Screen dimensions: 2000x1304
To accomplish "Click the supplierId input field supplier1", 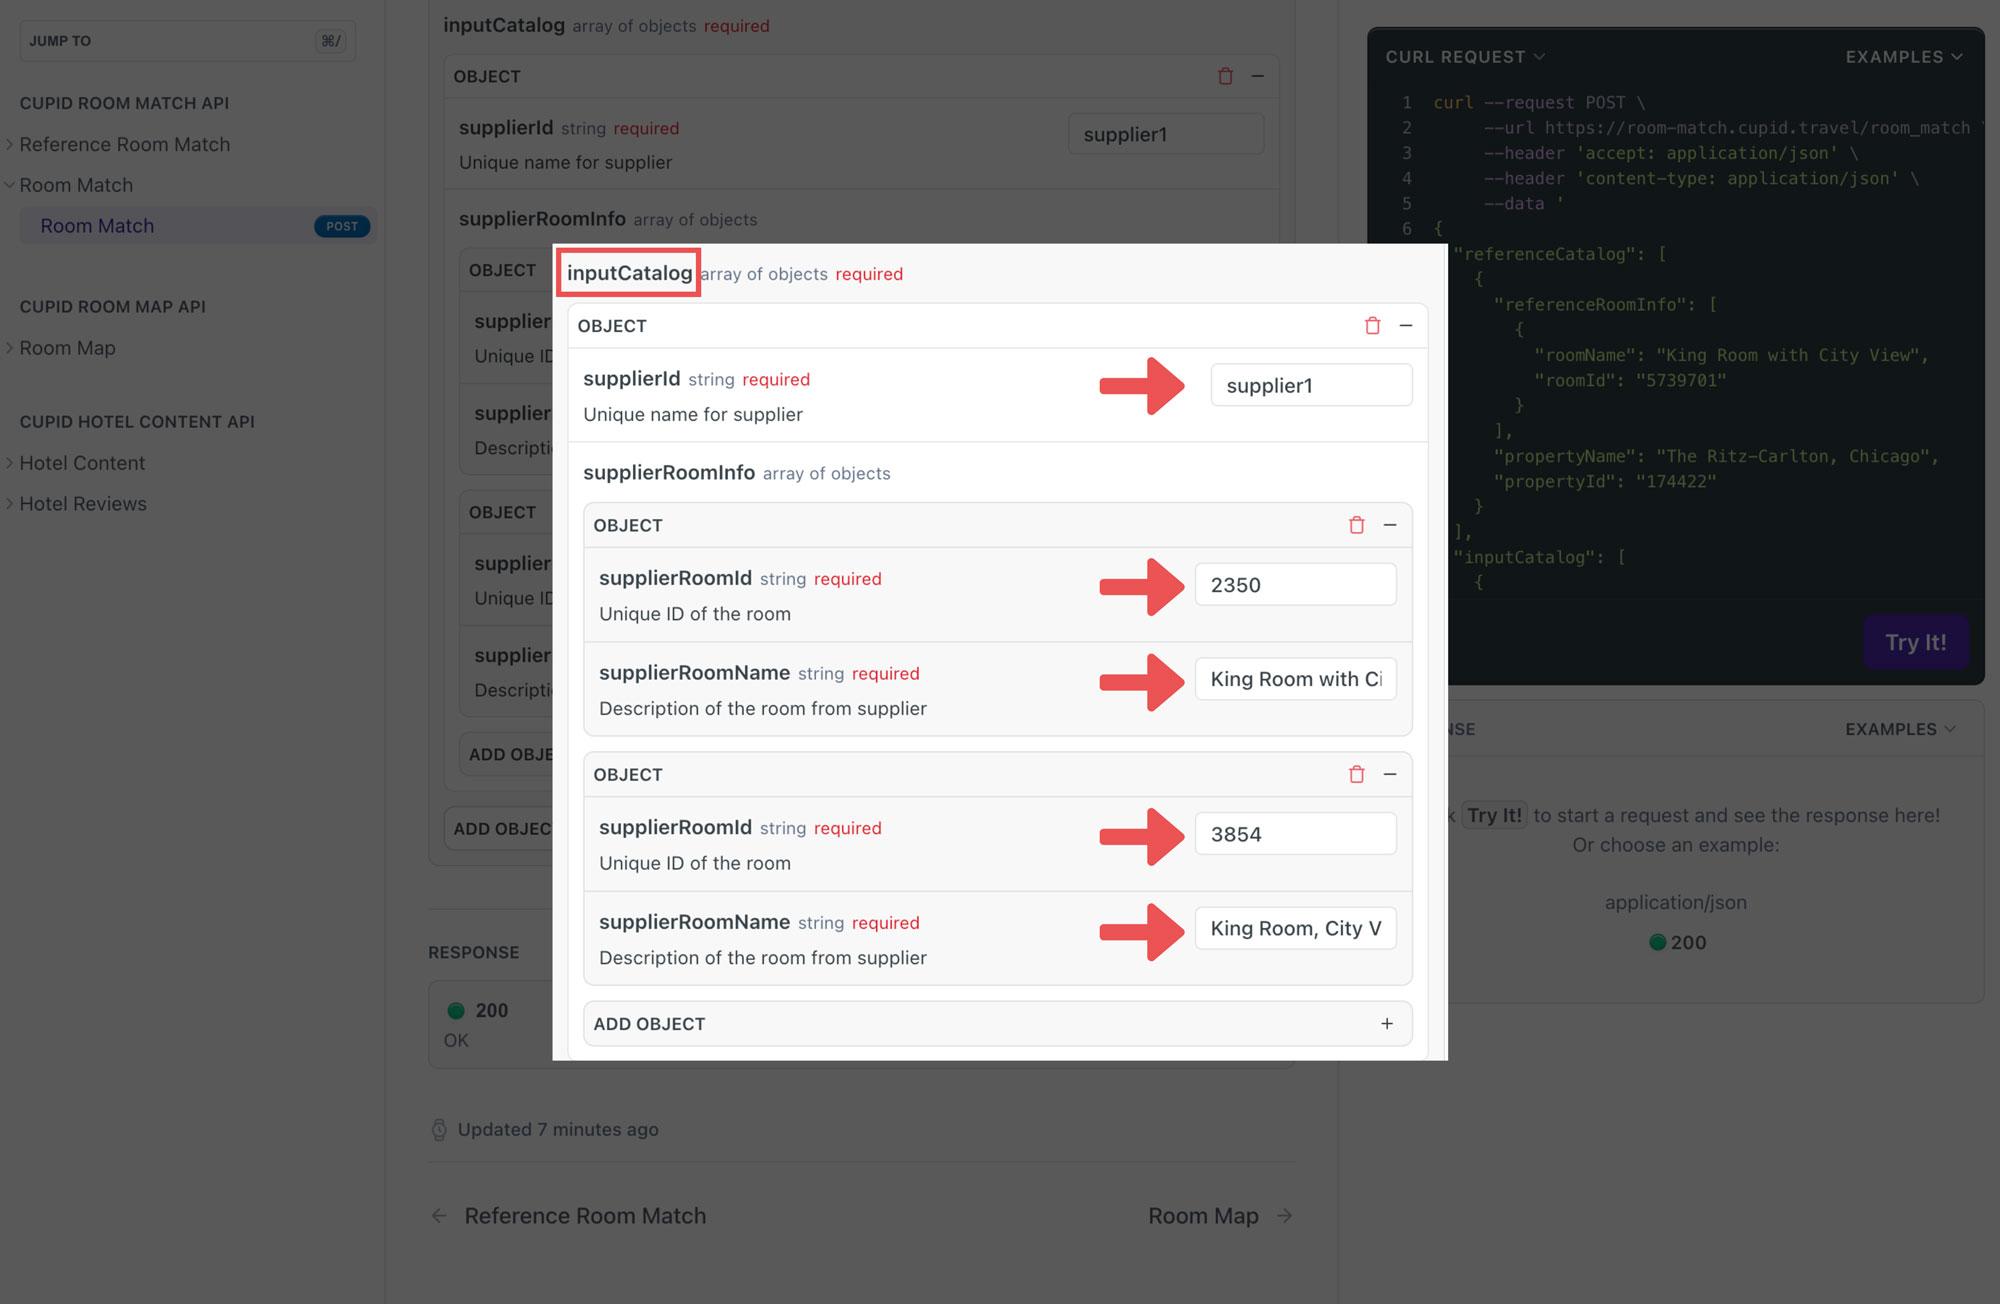I will (x=1310, y=386).
